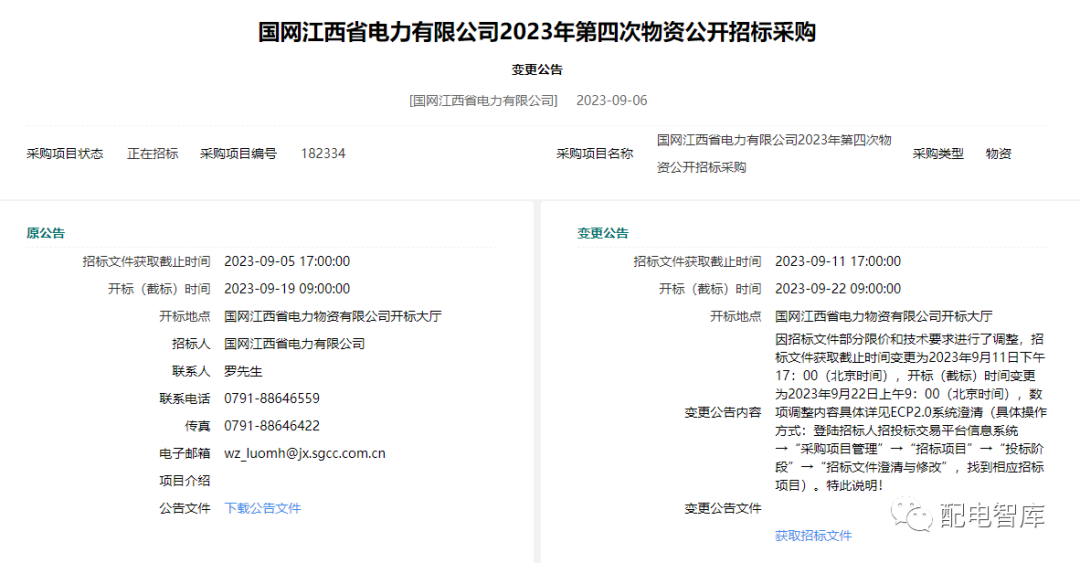Click the 变更公告内容 label
1080x563 pixels.
[x=723, y=412]
